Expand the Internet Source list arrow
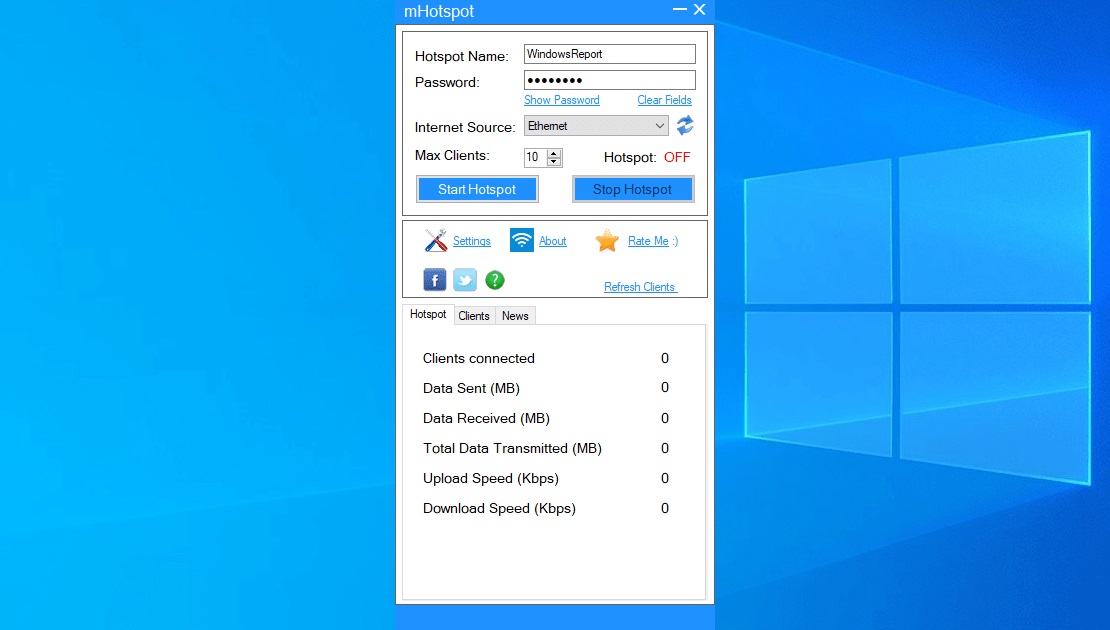Image resolution: width=1110 pixels, height=630 pixels. pos(658,125)
